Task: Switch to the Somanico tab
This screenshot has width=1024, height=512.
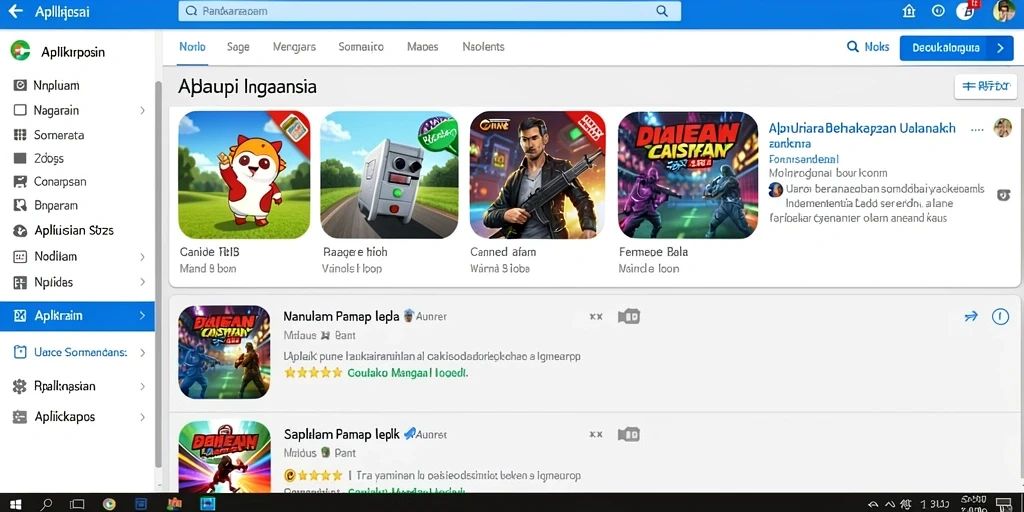Action: click(x=361, y=47)
